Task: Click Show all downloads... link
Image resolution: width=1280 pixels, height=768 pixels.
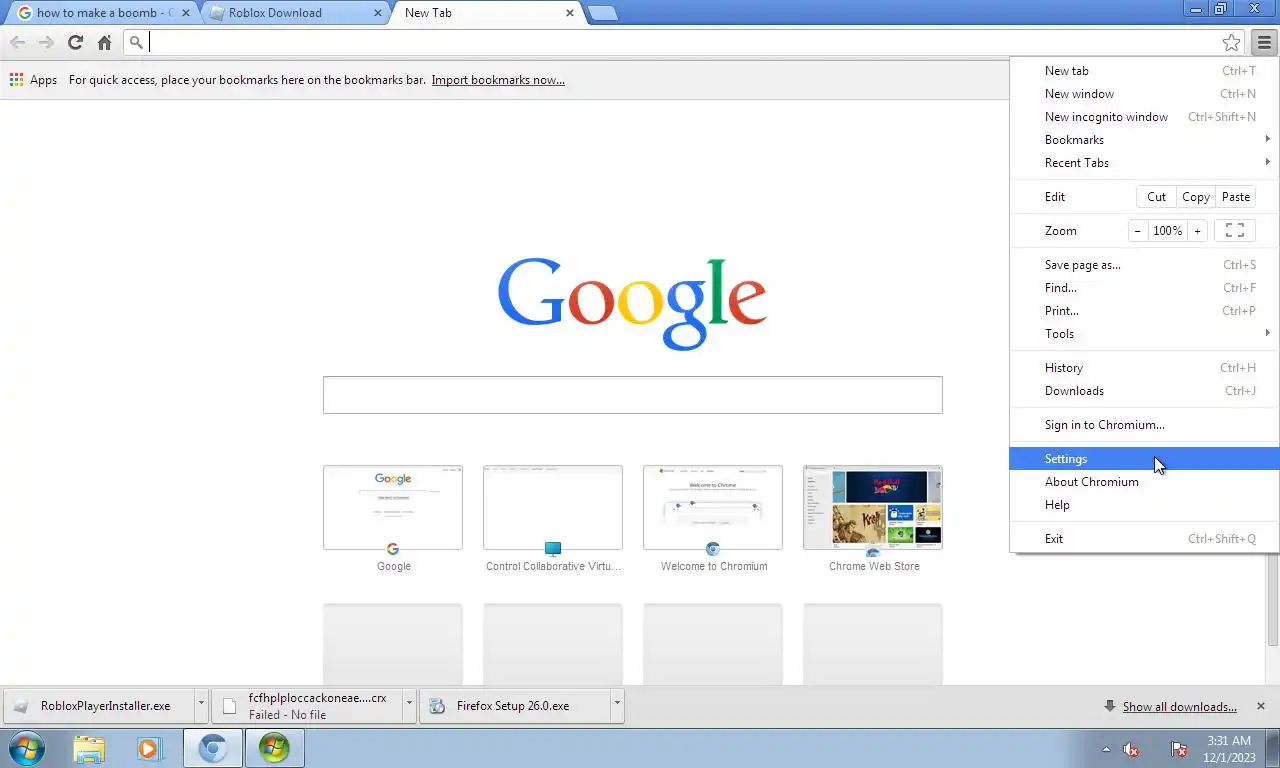Action: pos(1179,707)
